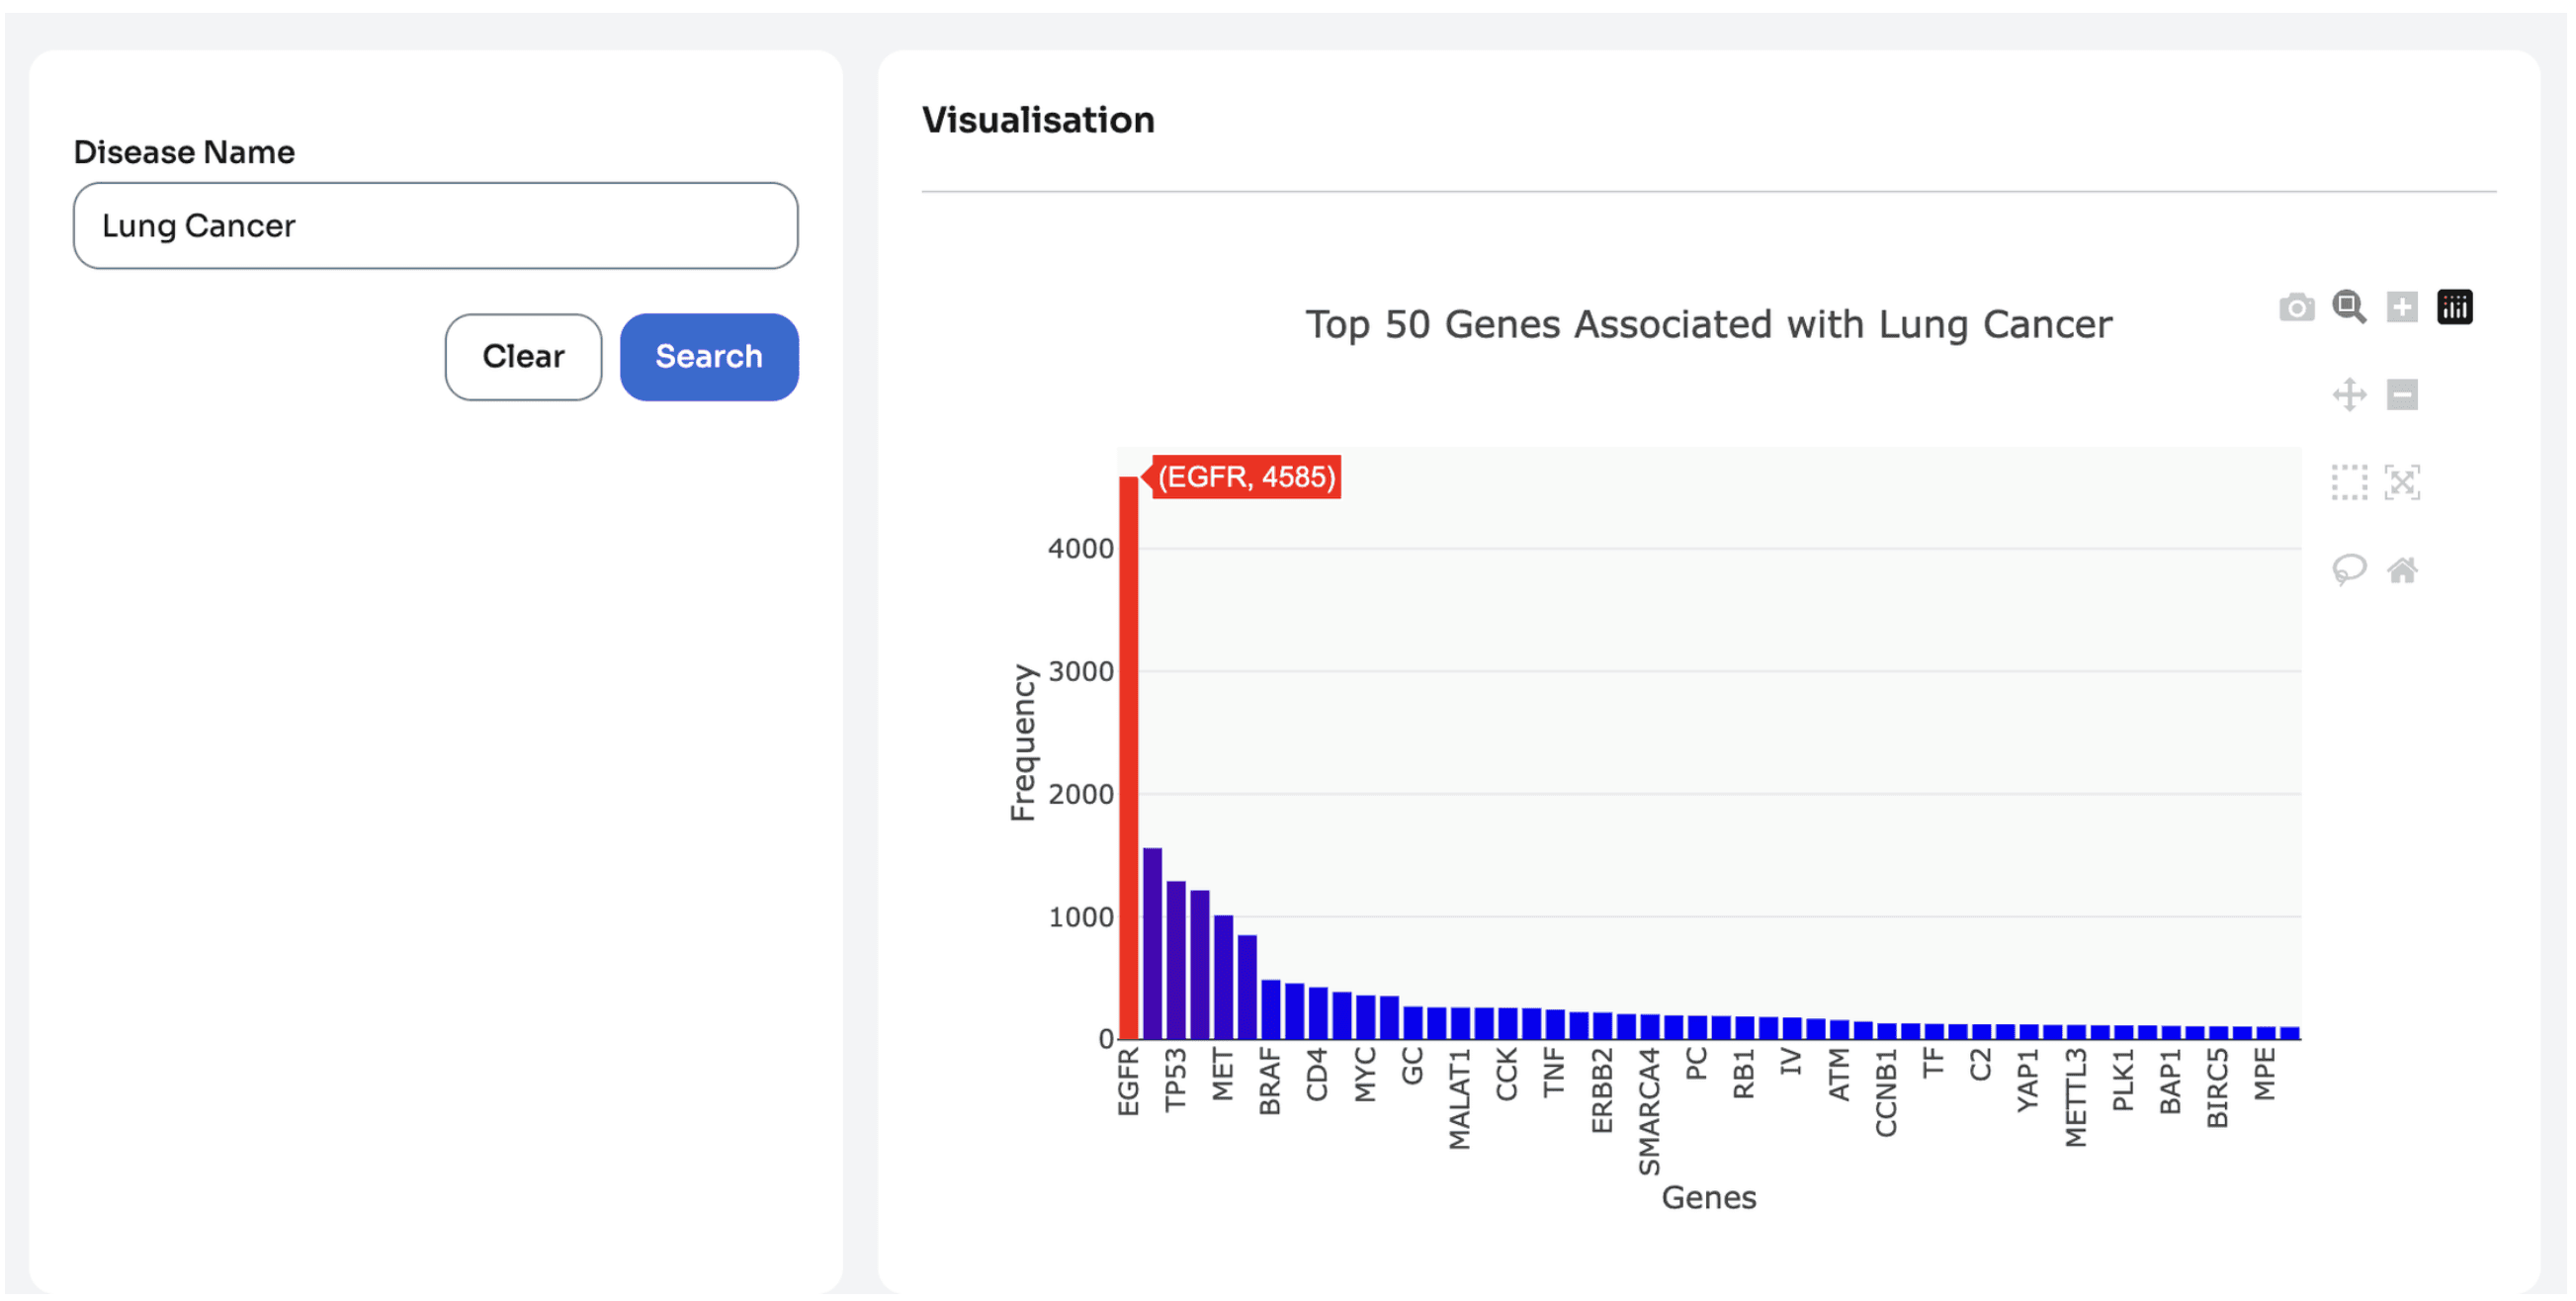
Task: Click the Zoom in plus icon
Action: tap(2402, 307)
